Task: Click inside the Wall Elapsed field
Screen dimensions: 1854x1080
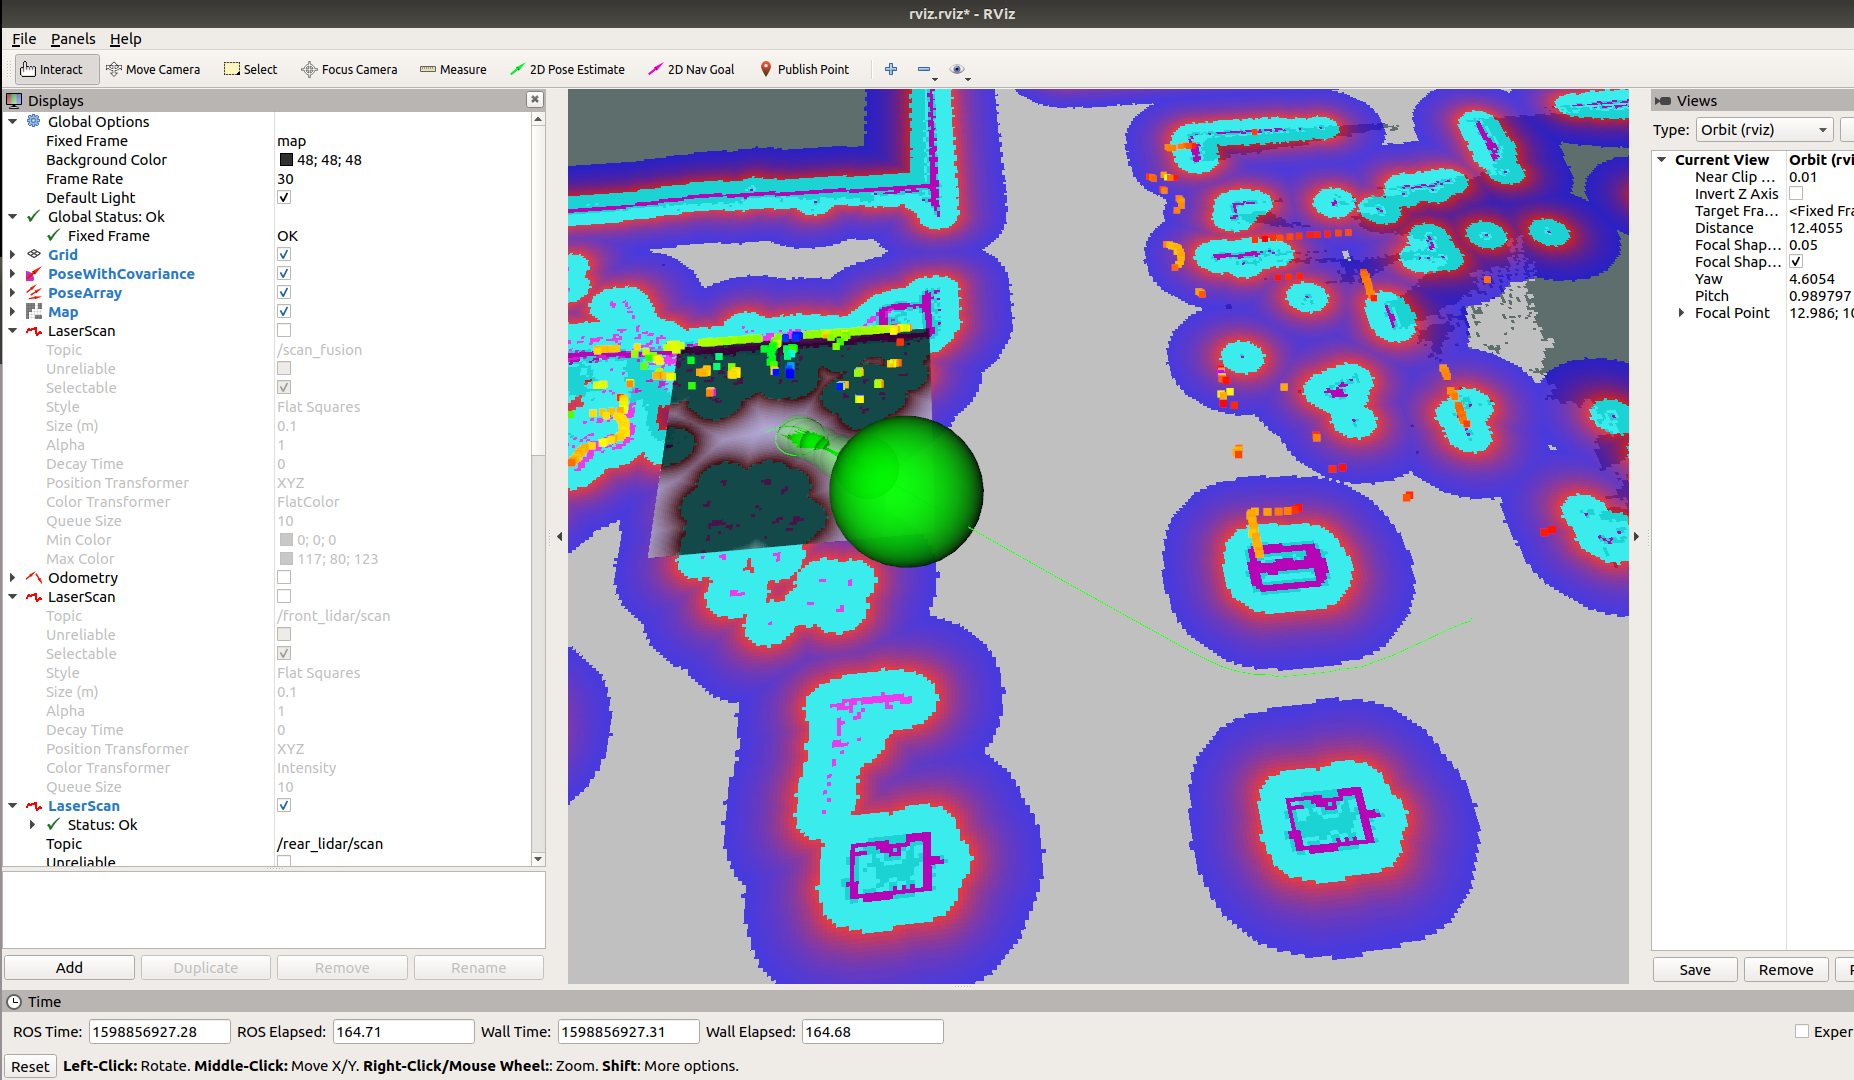Action: (x=870, y=1031)
